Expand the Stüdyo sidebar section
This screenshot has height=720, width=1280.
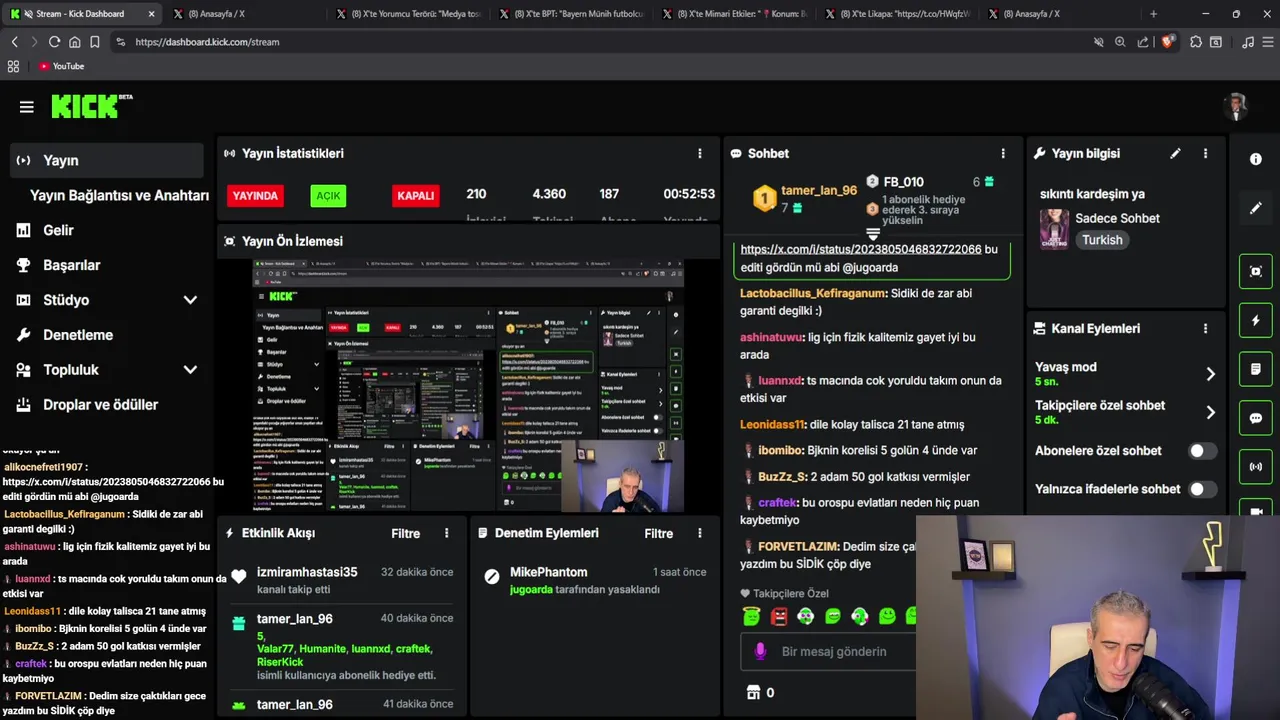pyautogui.click(x=190, y=300)
